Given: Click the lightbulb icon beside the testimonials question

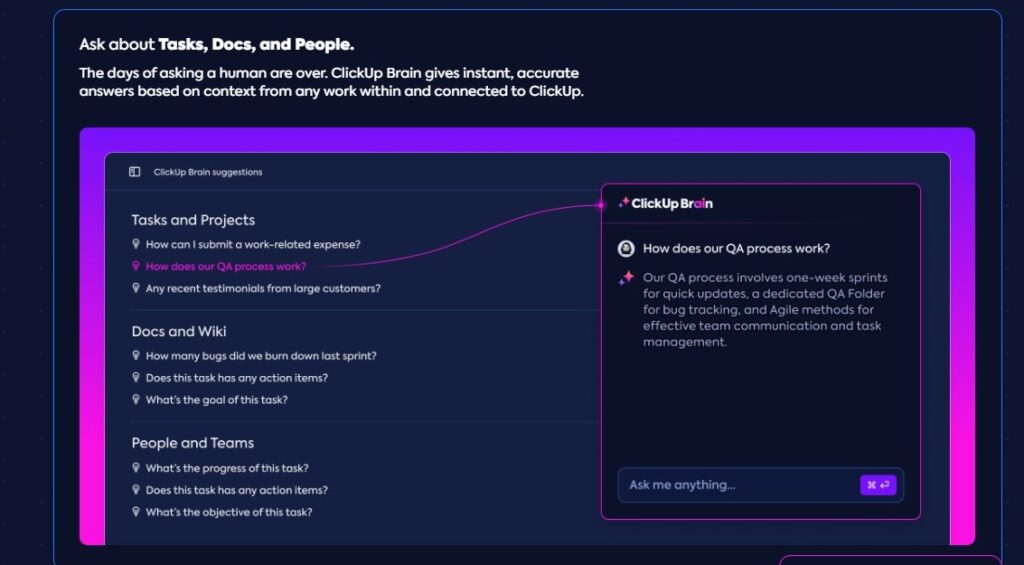Looking at the screenshot, I should point(136,288).
